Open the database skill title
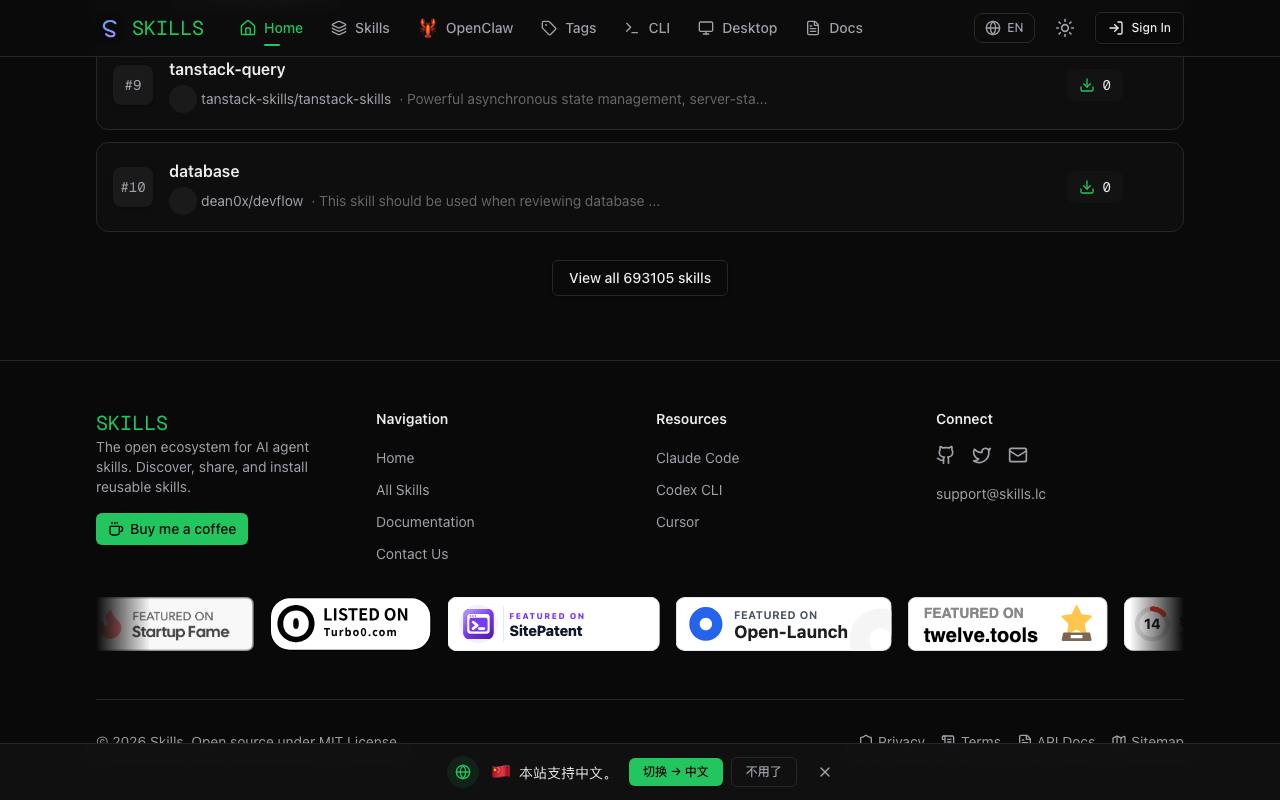The height and width of the screenshot is (800, 1280). pyautogui.click(x=204, y=171)
